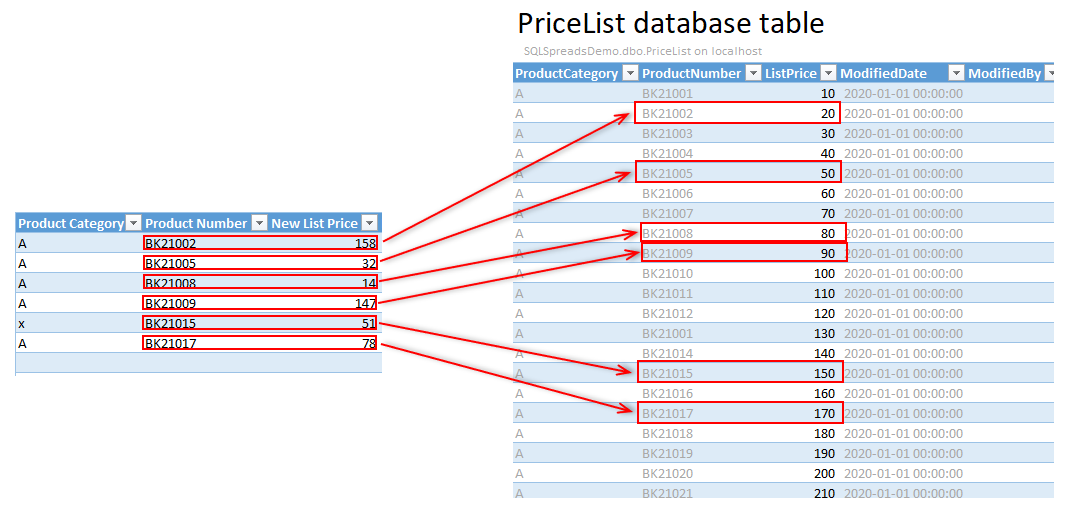Click BK21019 in PriceList table
The image size is (1071, 513).
tap(667, 454)
